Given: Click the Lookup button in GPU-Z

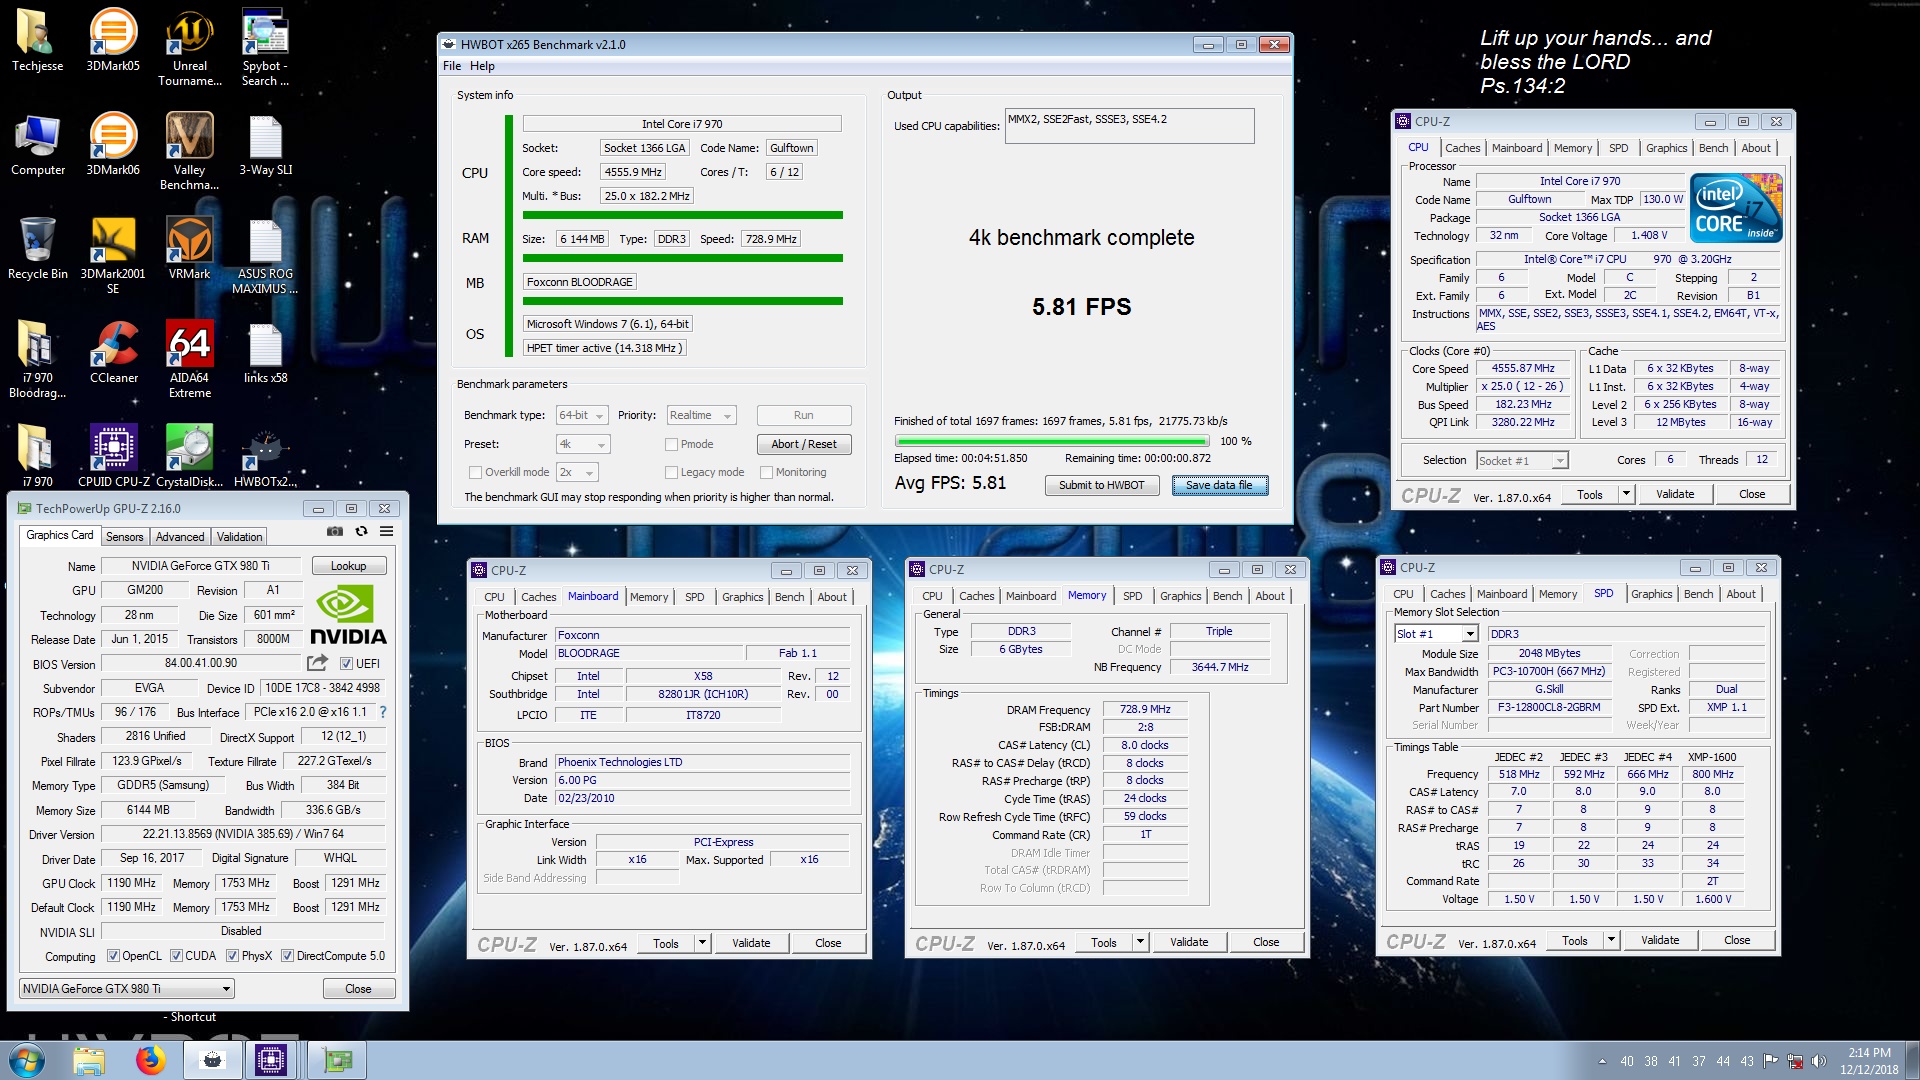Looking at the screenshot, I should pyautogui.click(x=348, y=566).
